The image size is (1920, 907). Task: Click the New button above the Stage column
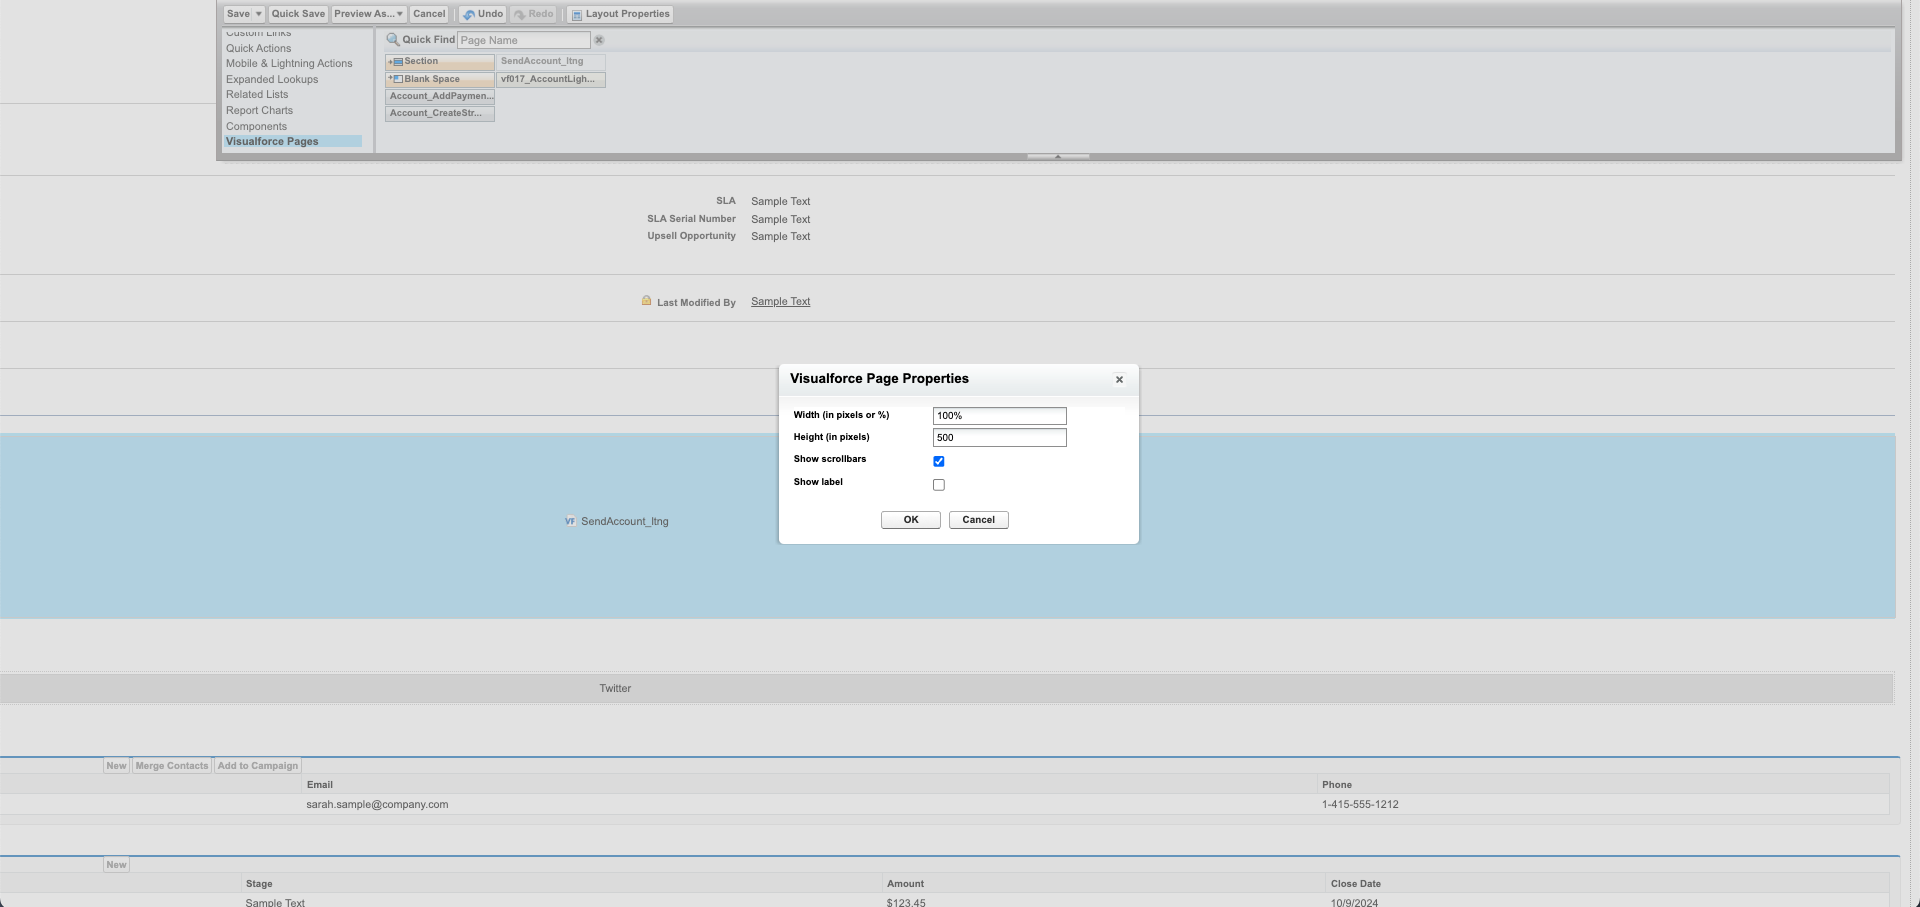(116, 865)
